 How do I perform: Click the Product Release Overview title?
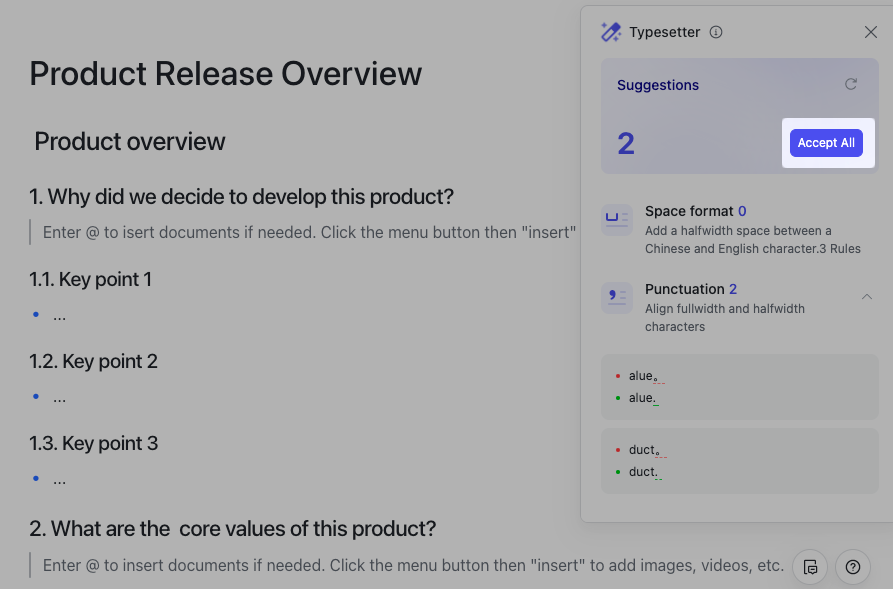tap(226, 73)
